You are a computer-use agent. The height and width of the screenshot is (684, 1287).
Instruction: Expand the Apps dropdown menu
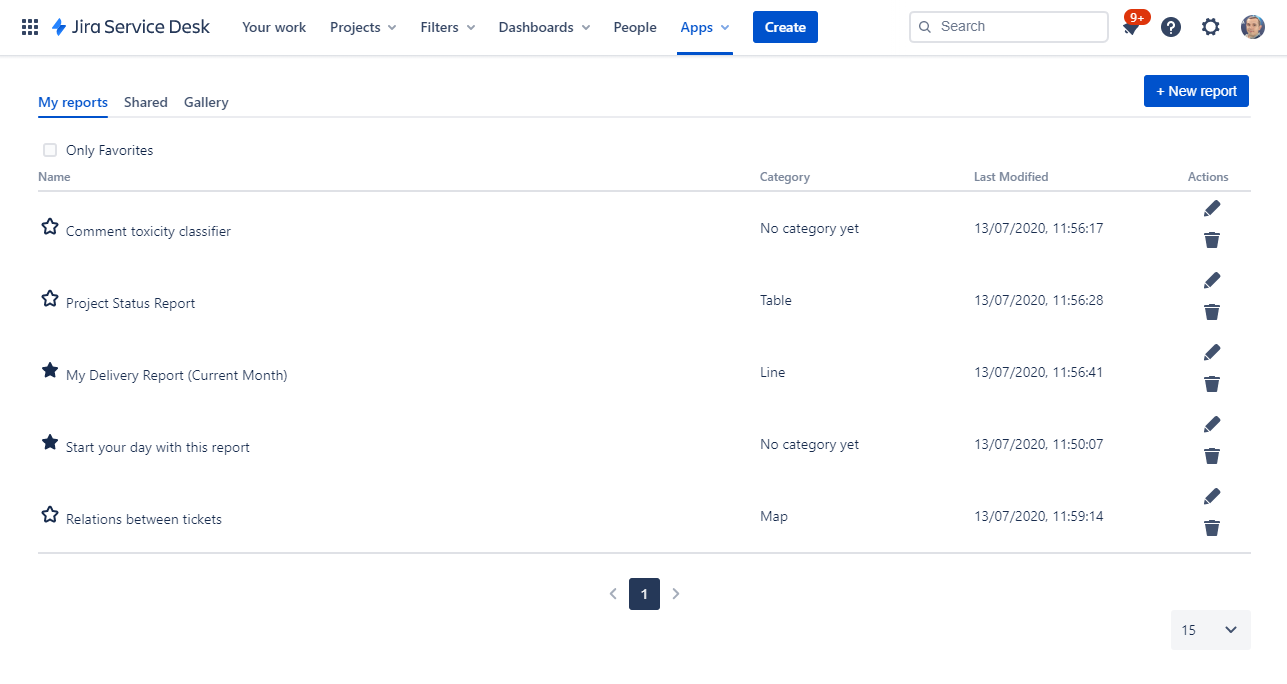705,27
